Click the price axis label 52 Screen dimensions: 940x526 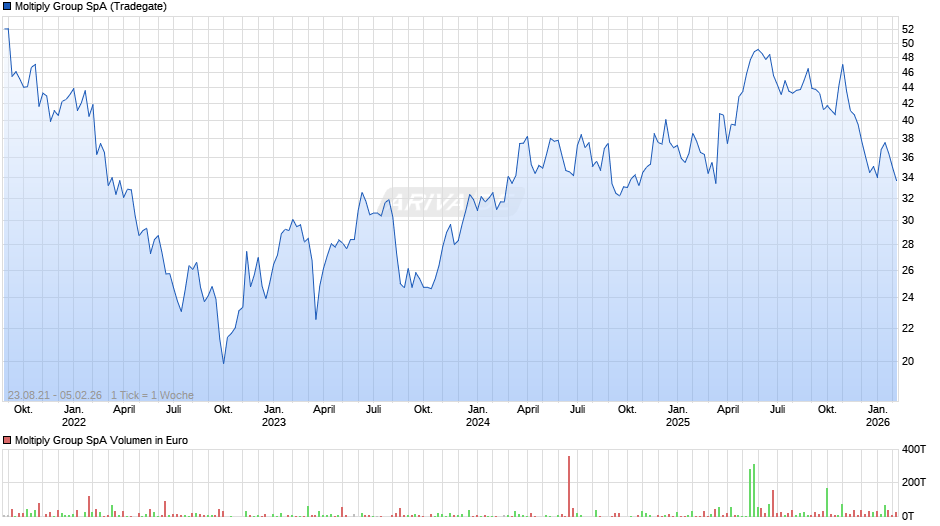tap(908, 29)
